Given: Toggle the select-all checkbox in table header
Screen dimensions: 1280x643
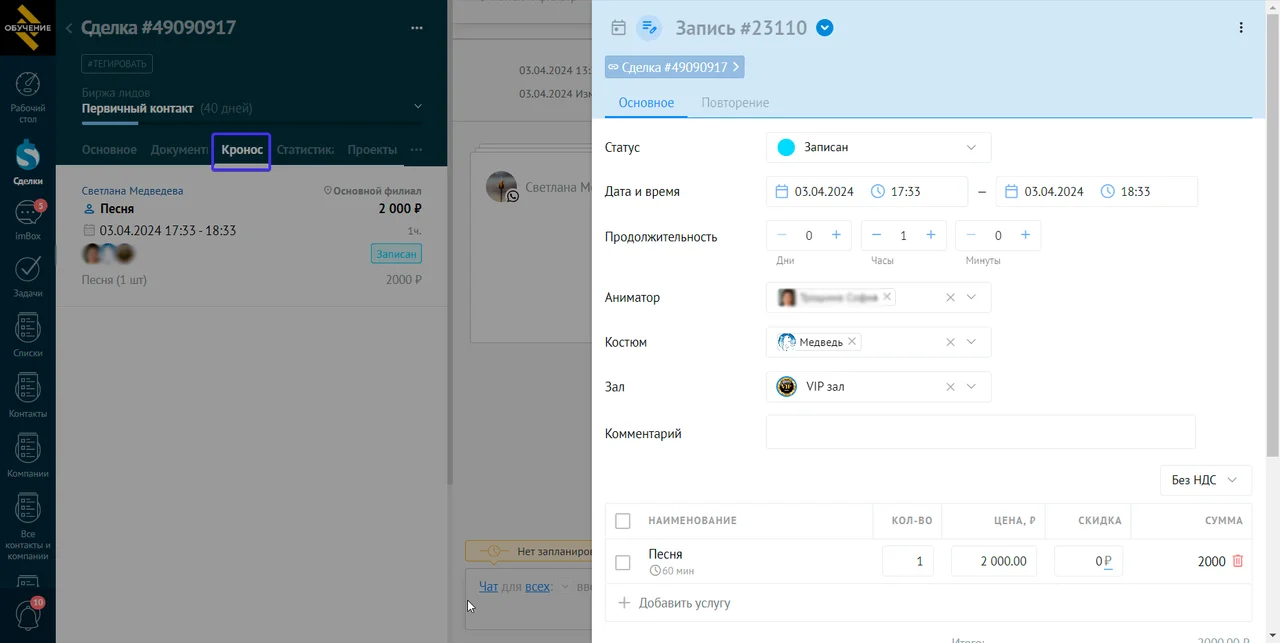Looking at the screenshot, I should 623,520.
